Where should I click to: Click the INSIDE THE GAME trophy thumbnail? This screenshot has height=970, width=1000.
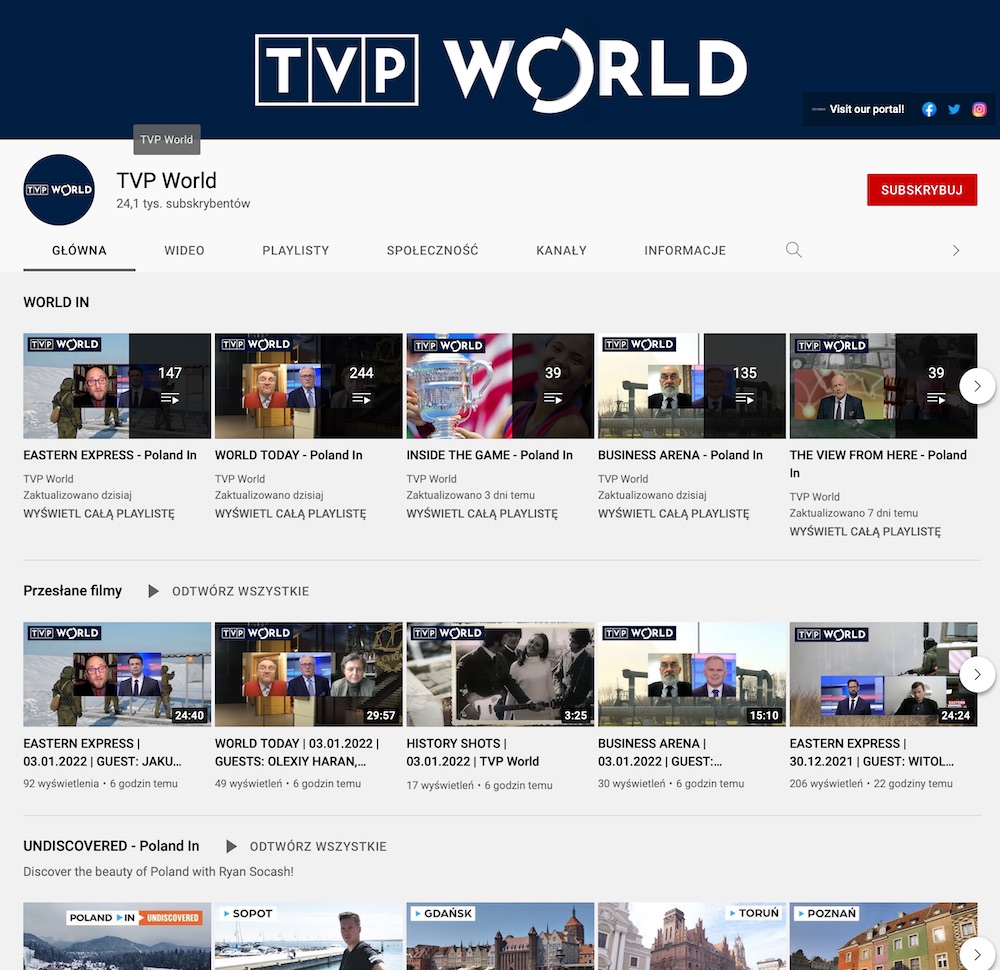(x=500, y=386)
